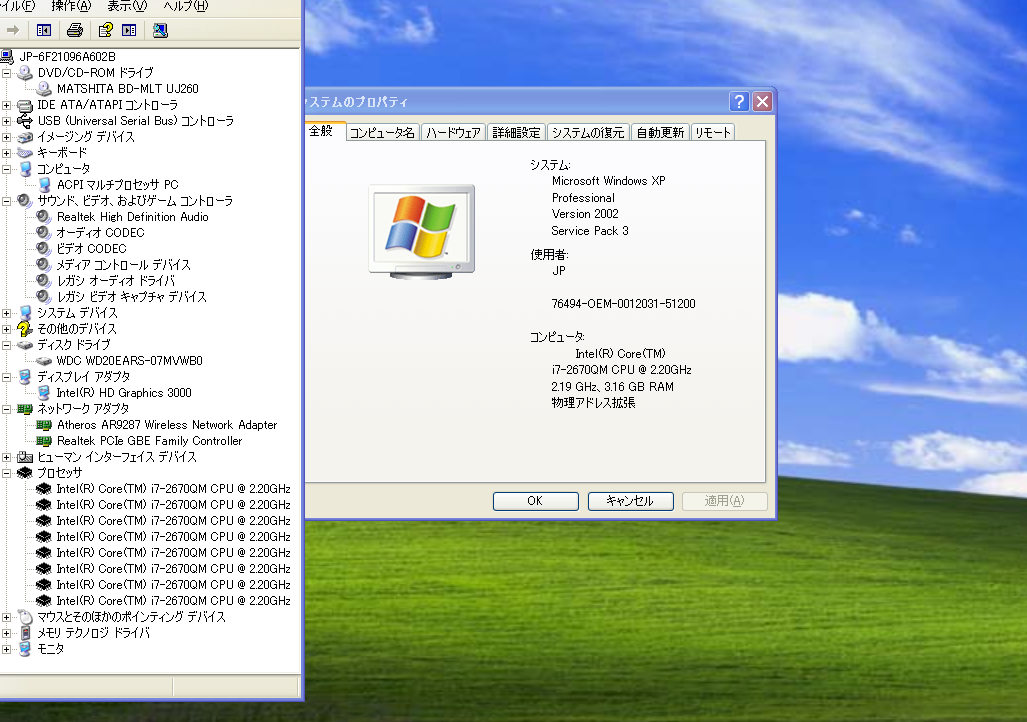The image size is (1027, 722).
Task: Expand the ヒューマン インターフェイス デバイス node
Action: pos(7,457)
